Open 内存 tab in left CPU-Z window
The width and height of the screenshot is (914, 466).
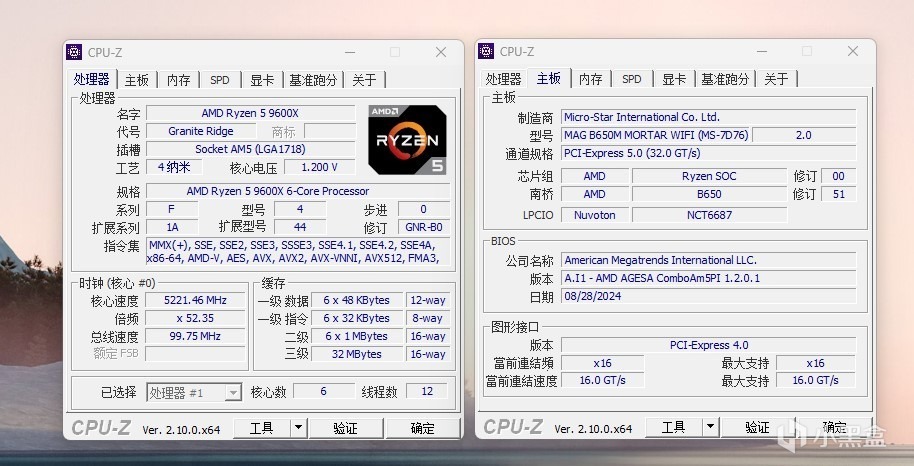click(178, 80)
